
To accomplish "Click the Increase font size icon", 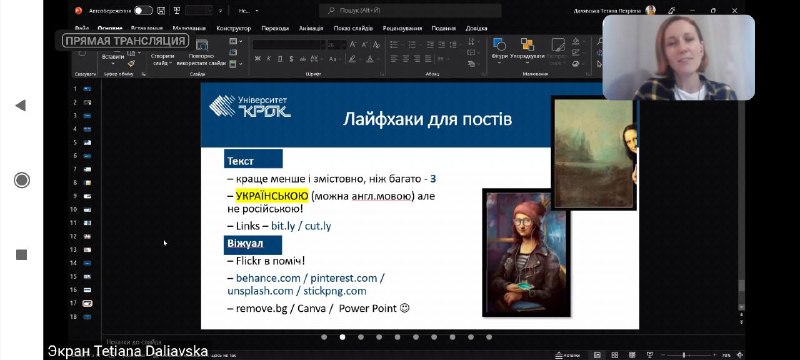I will click(x=353, y=45).
